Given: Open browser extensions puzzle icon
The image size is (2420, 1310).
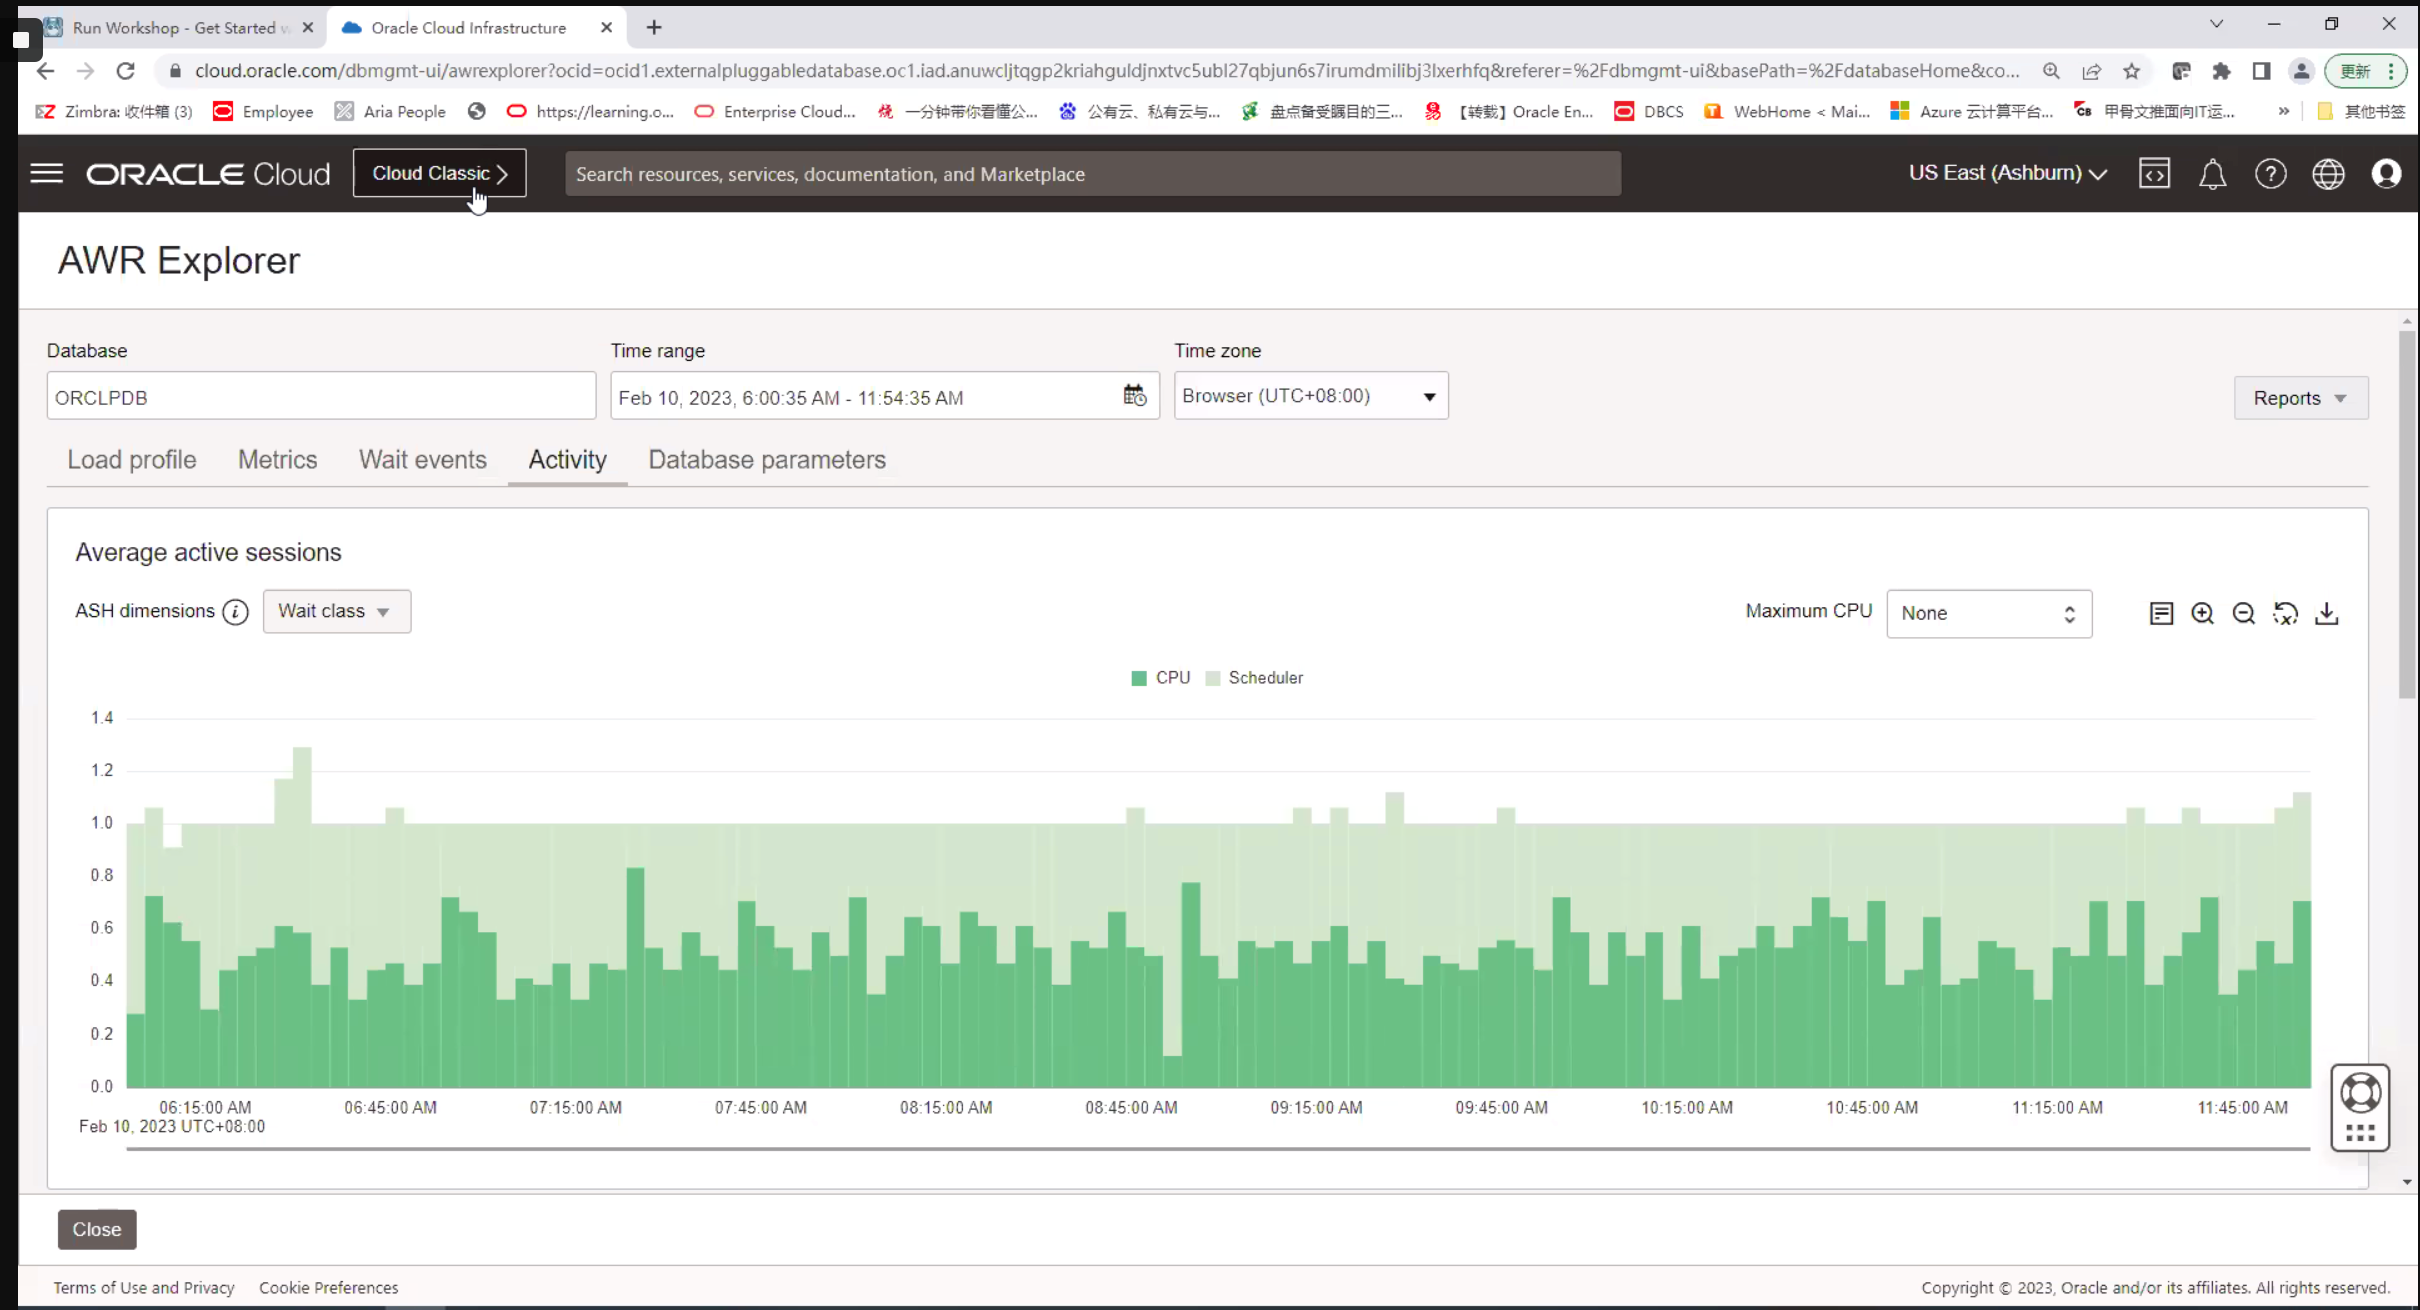Looking at the screenshot, I should coord(2221,71).
